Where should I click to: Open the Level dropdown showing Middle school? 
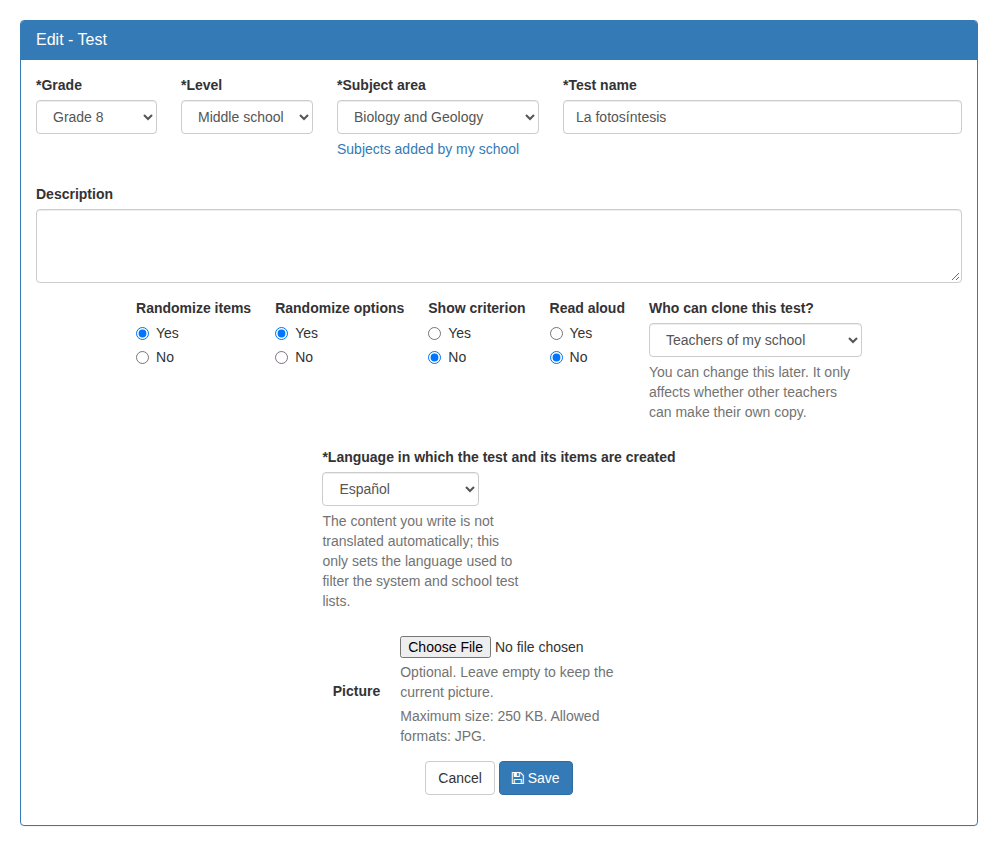coord(247,117)
